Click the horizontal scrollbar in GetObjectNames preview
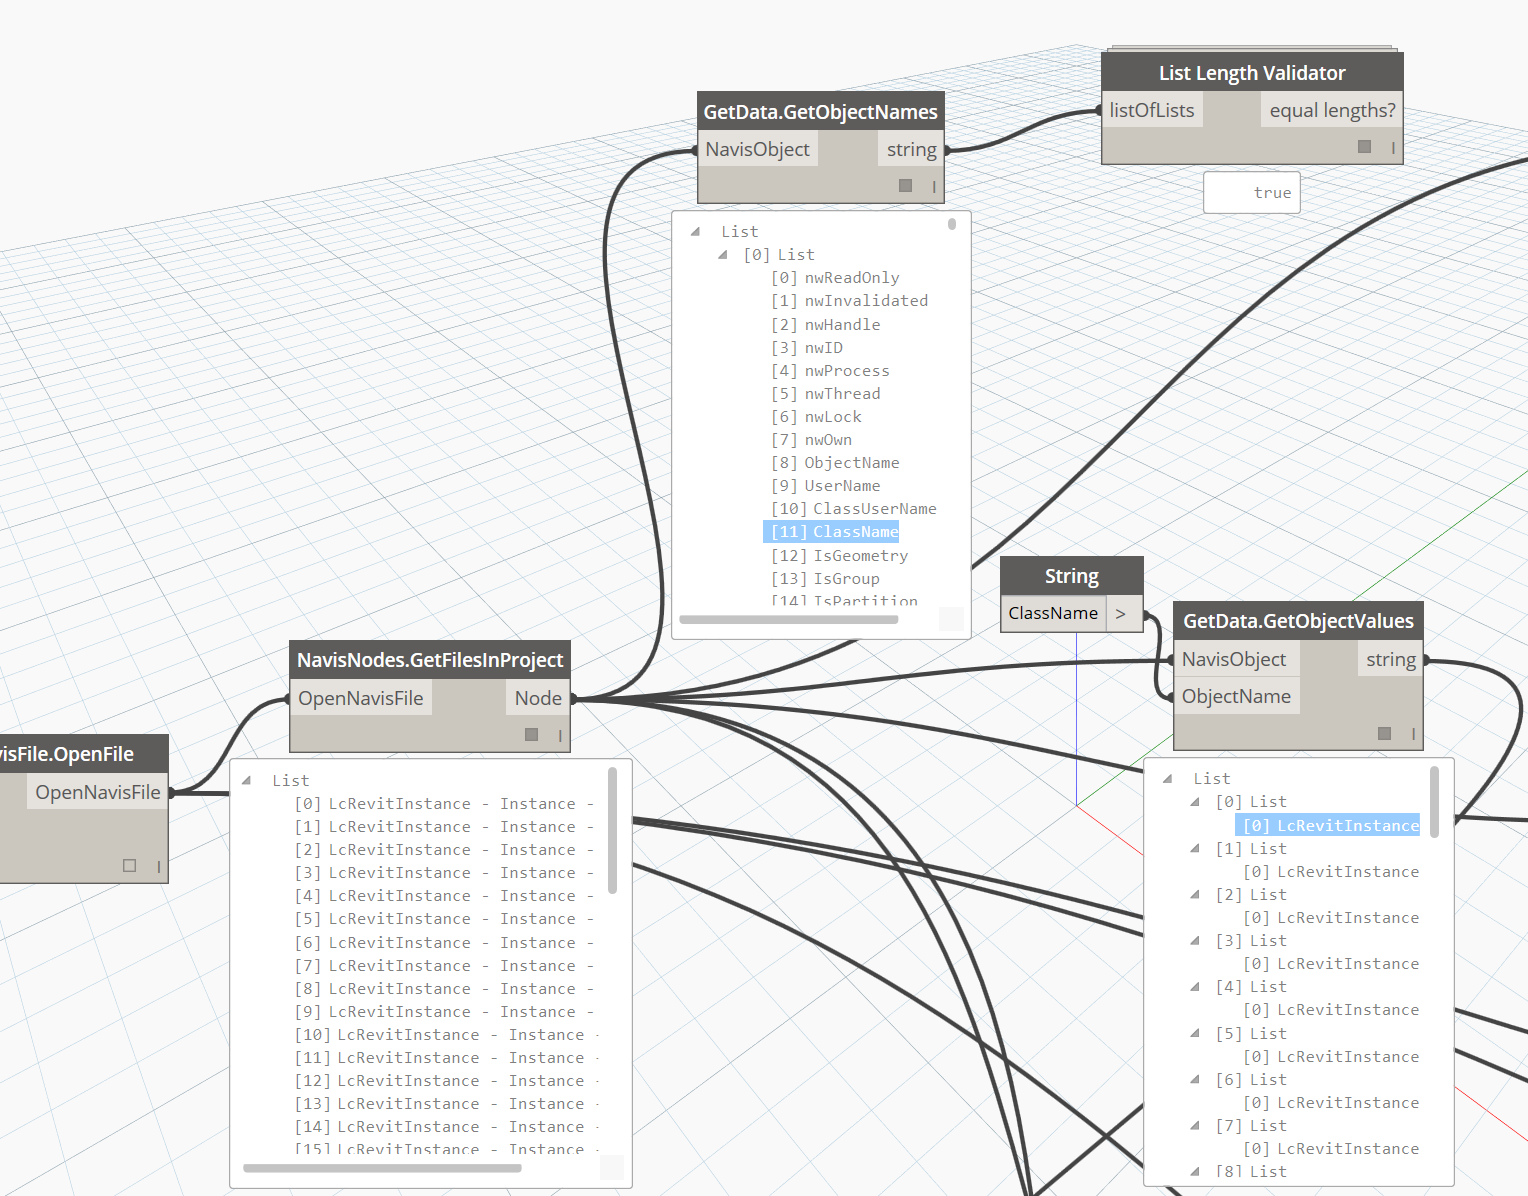The width and height of the screenshot is (1528, 1196). [788, 620]
